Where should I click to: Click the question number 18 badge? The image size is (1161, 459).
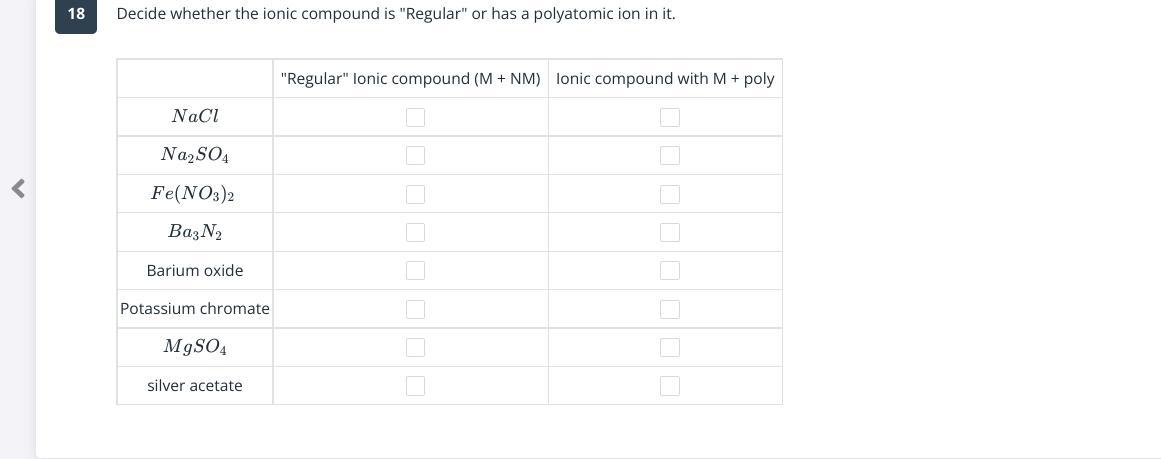76,14
